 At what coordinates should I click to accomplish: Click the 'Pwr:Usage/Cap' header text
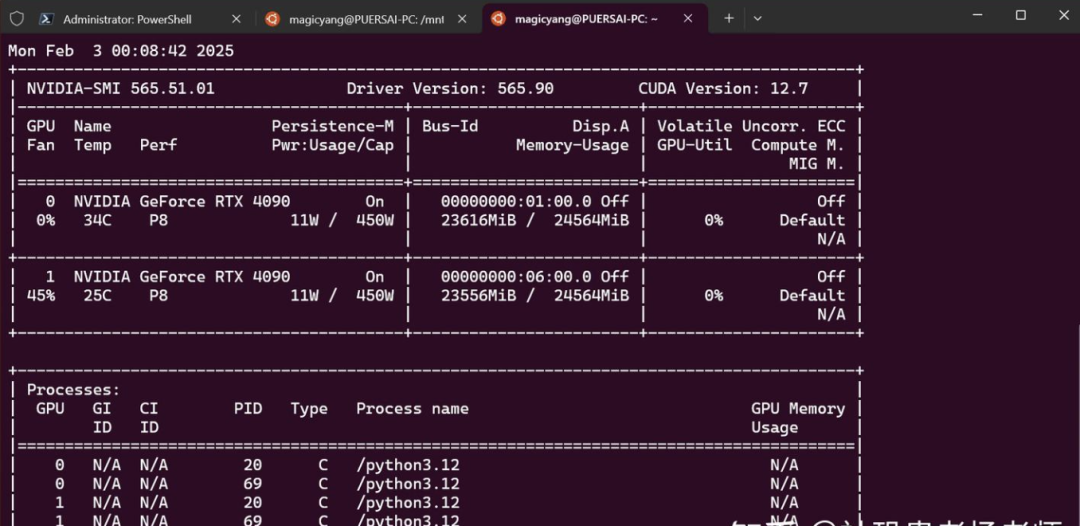click(333, 145)
